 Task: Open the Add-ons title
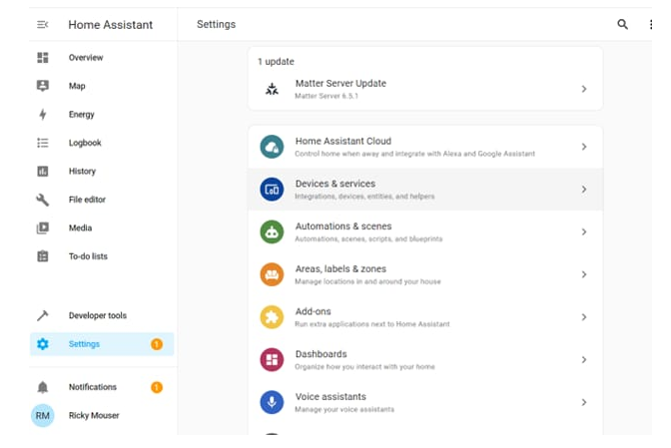tap(313, 312)
